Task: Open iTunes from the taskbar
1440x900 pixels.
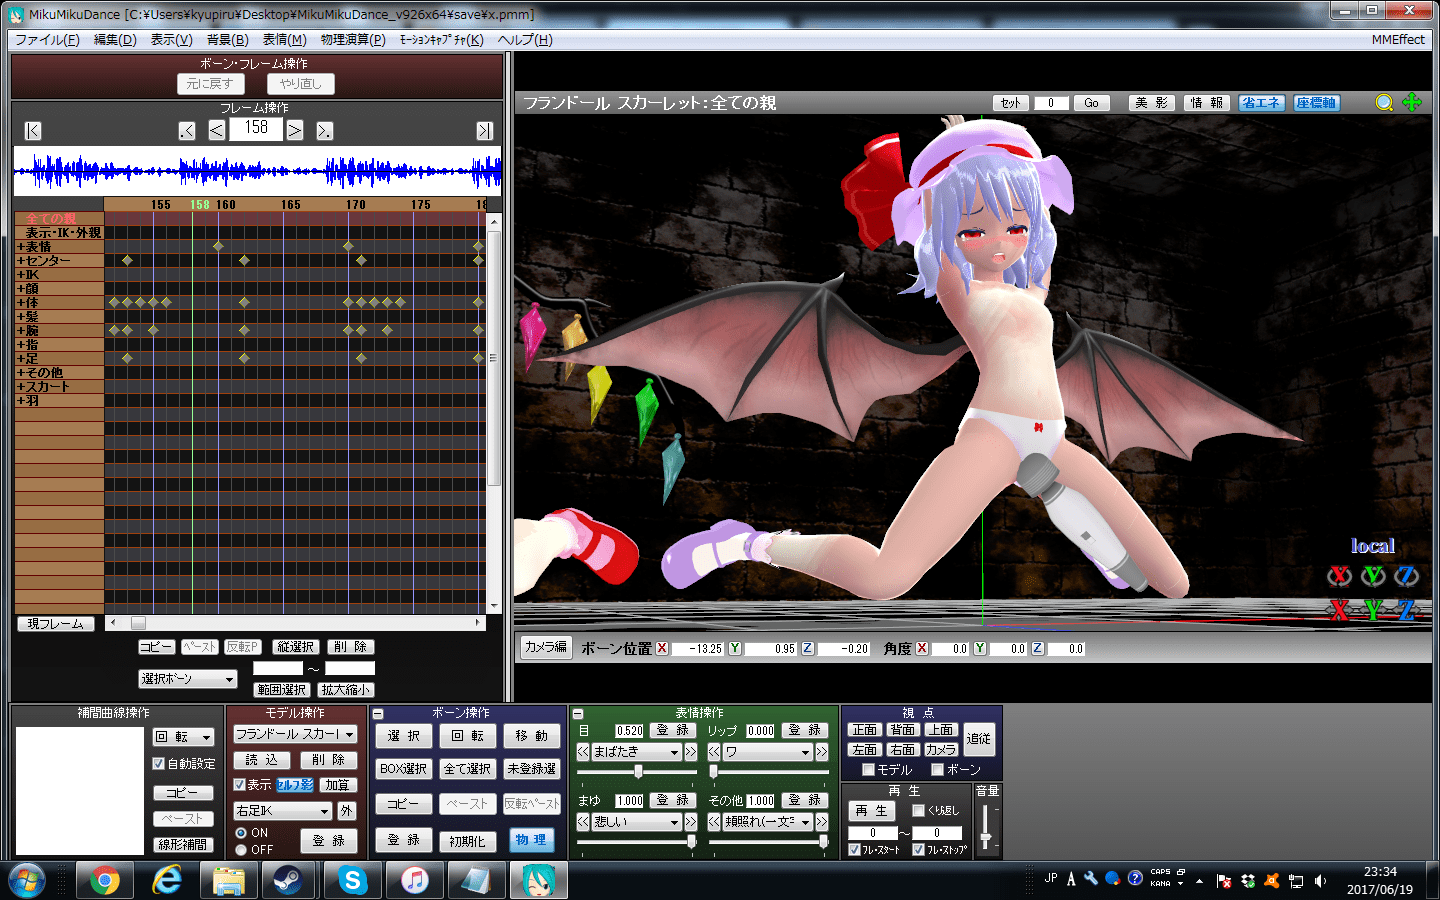Action: [414, 880]
